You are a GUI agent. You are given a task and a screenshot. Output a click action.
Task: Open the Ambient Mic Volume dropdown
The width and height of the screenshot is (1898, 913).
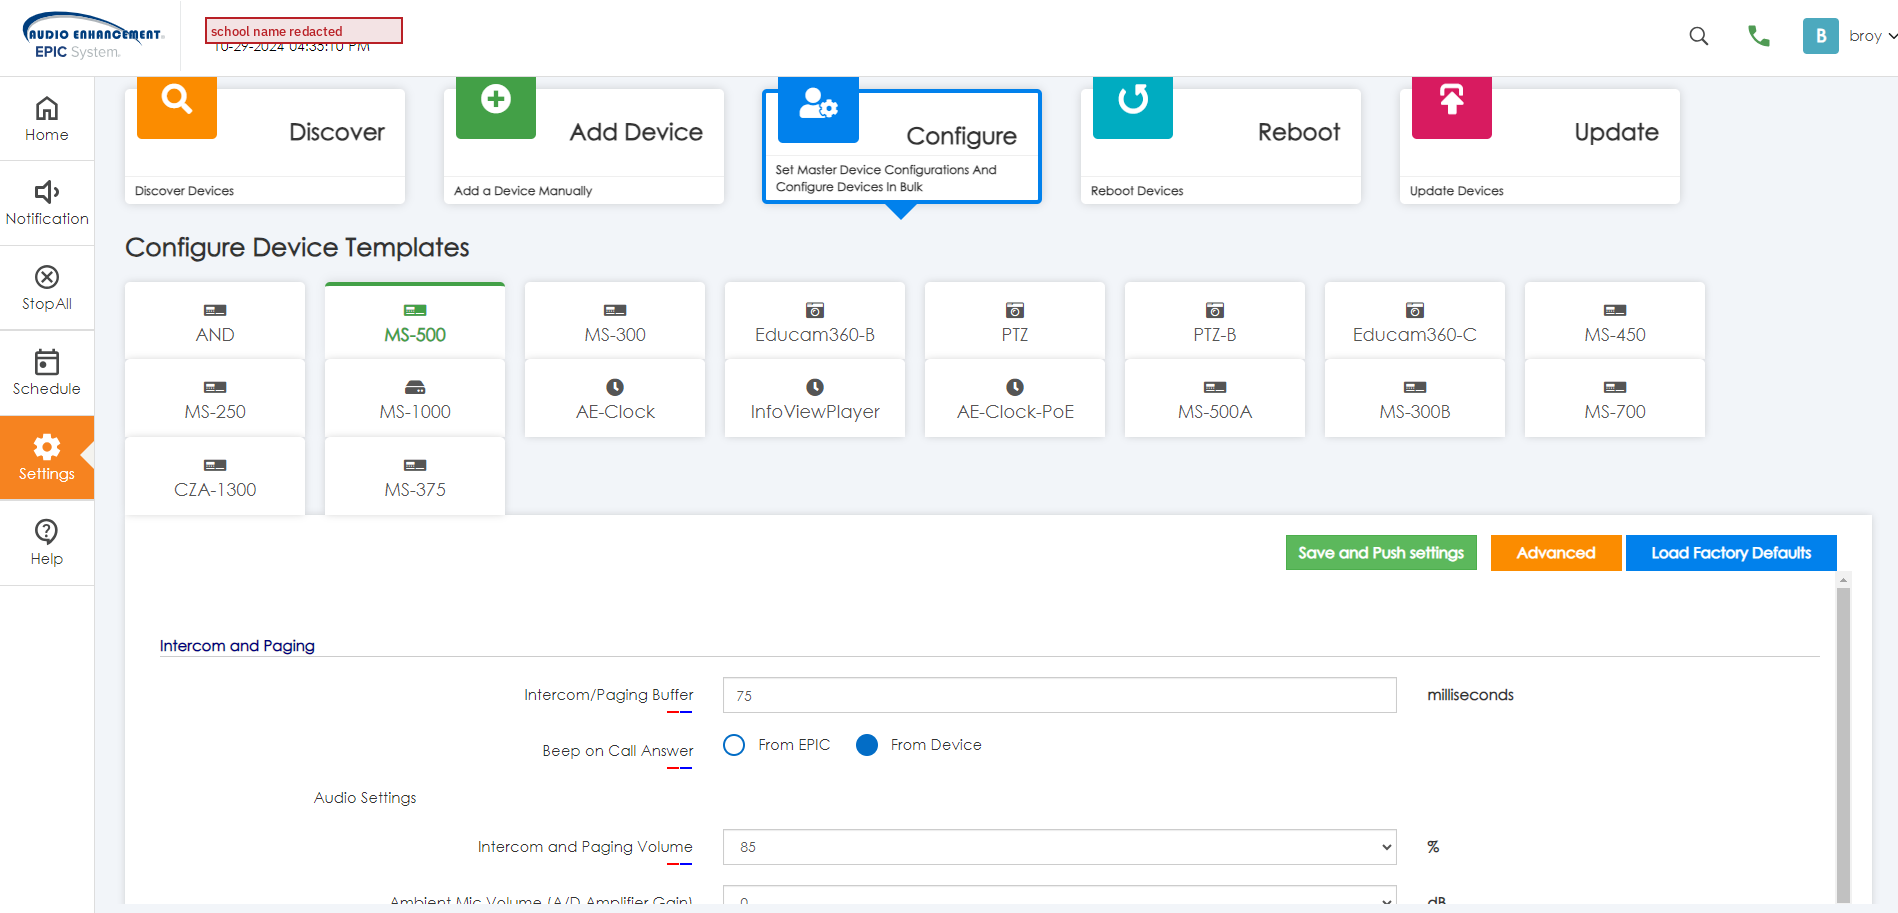click(1059, 896)
